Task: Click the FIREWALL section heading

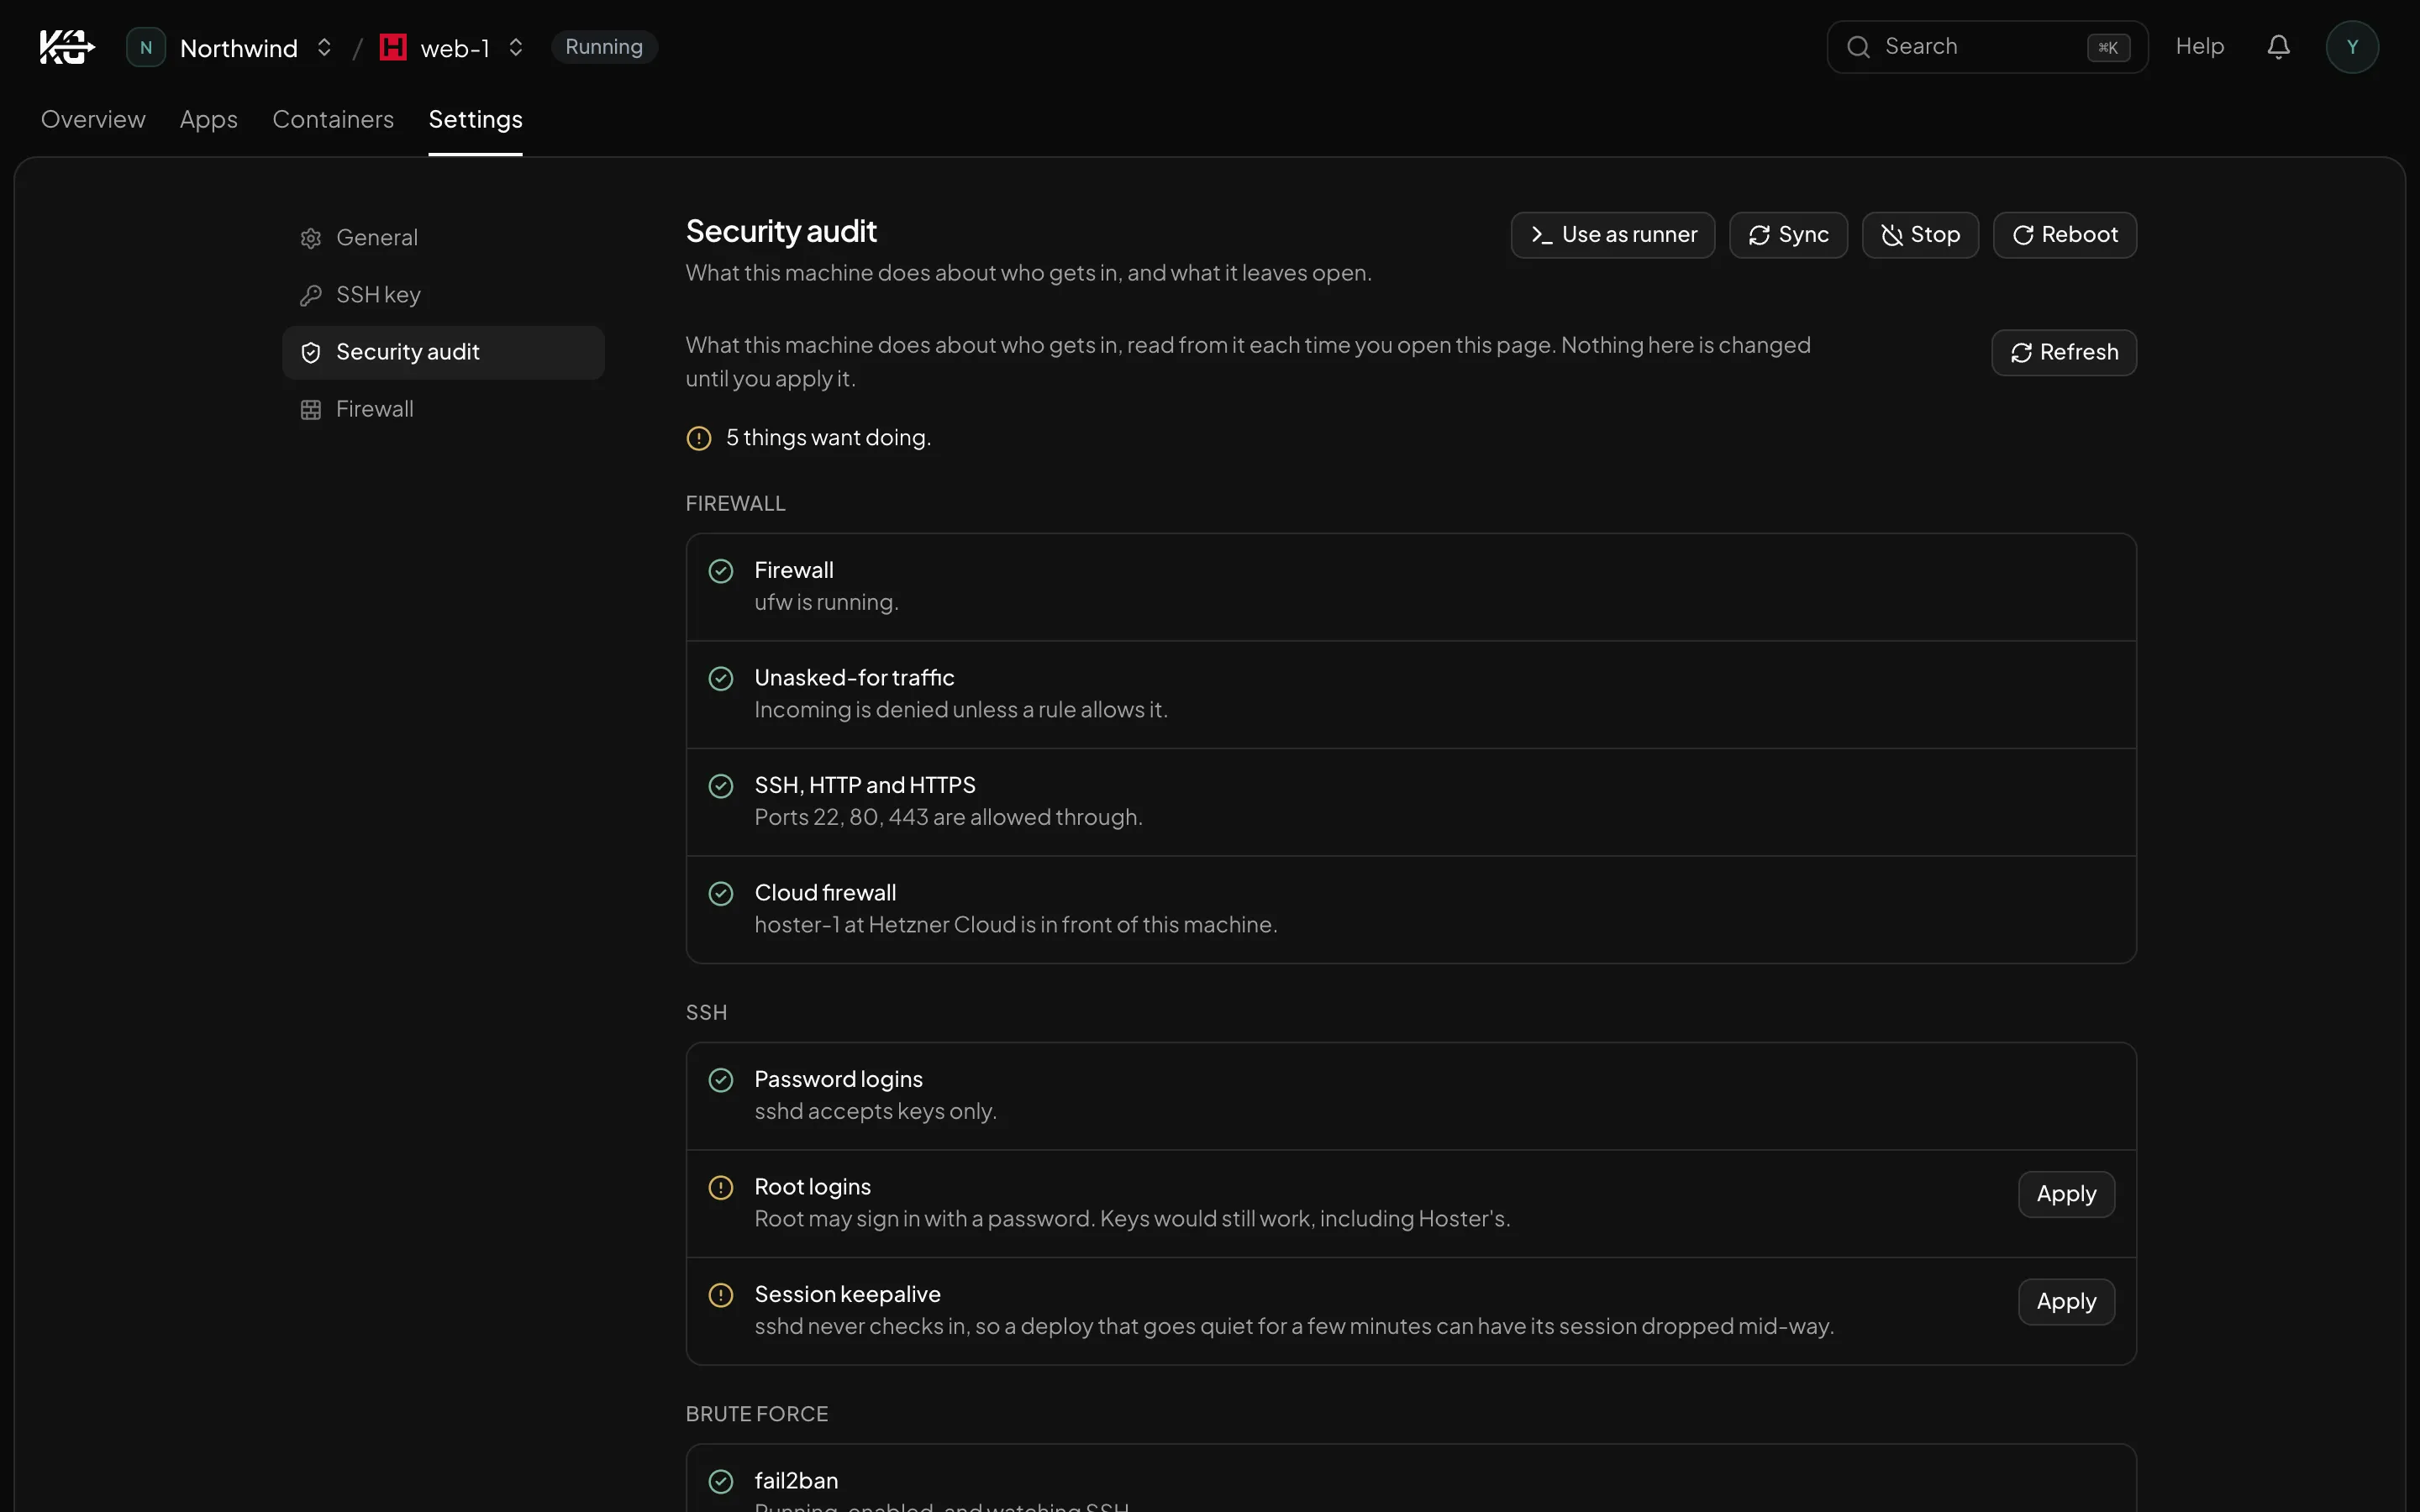Action: click(x=736, y=504)
